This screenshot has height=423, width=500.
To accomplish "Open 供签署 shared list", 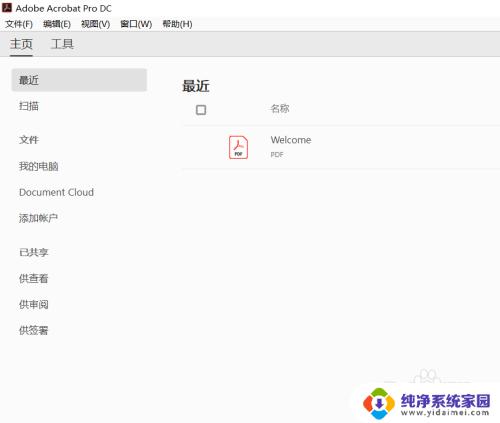I will coord(34,330).
